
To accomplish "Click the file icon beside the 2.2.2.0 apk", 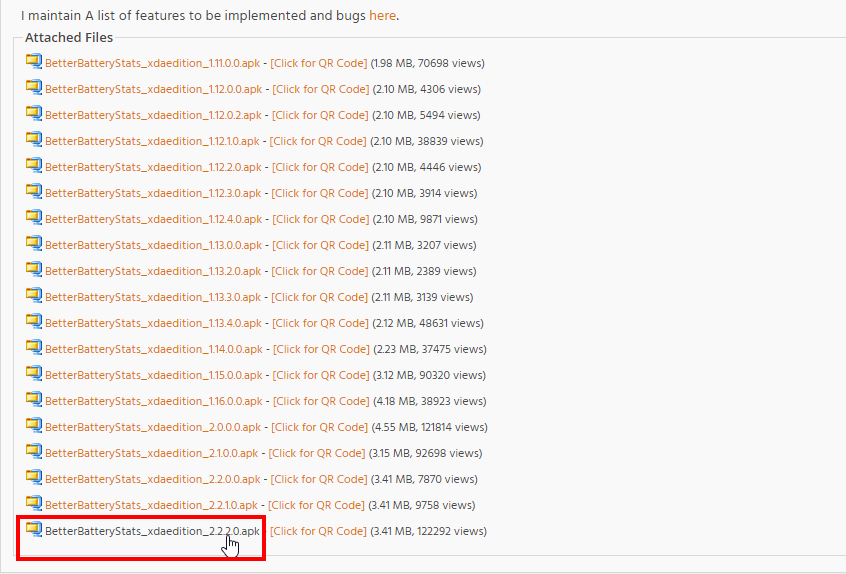I will click(x=34, y=529).
